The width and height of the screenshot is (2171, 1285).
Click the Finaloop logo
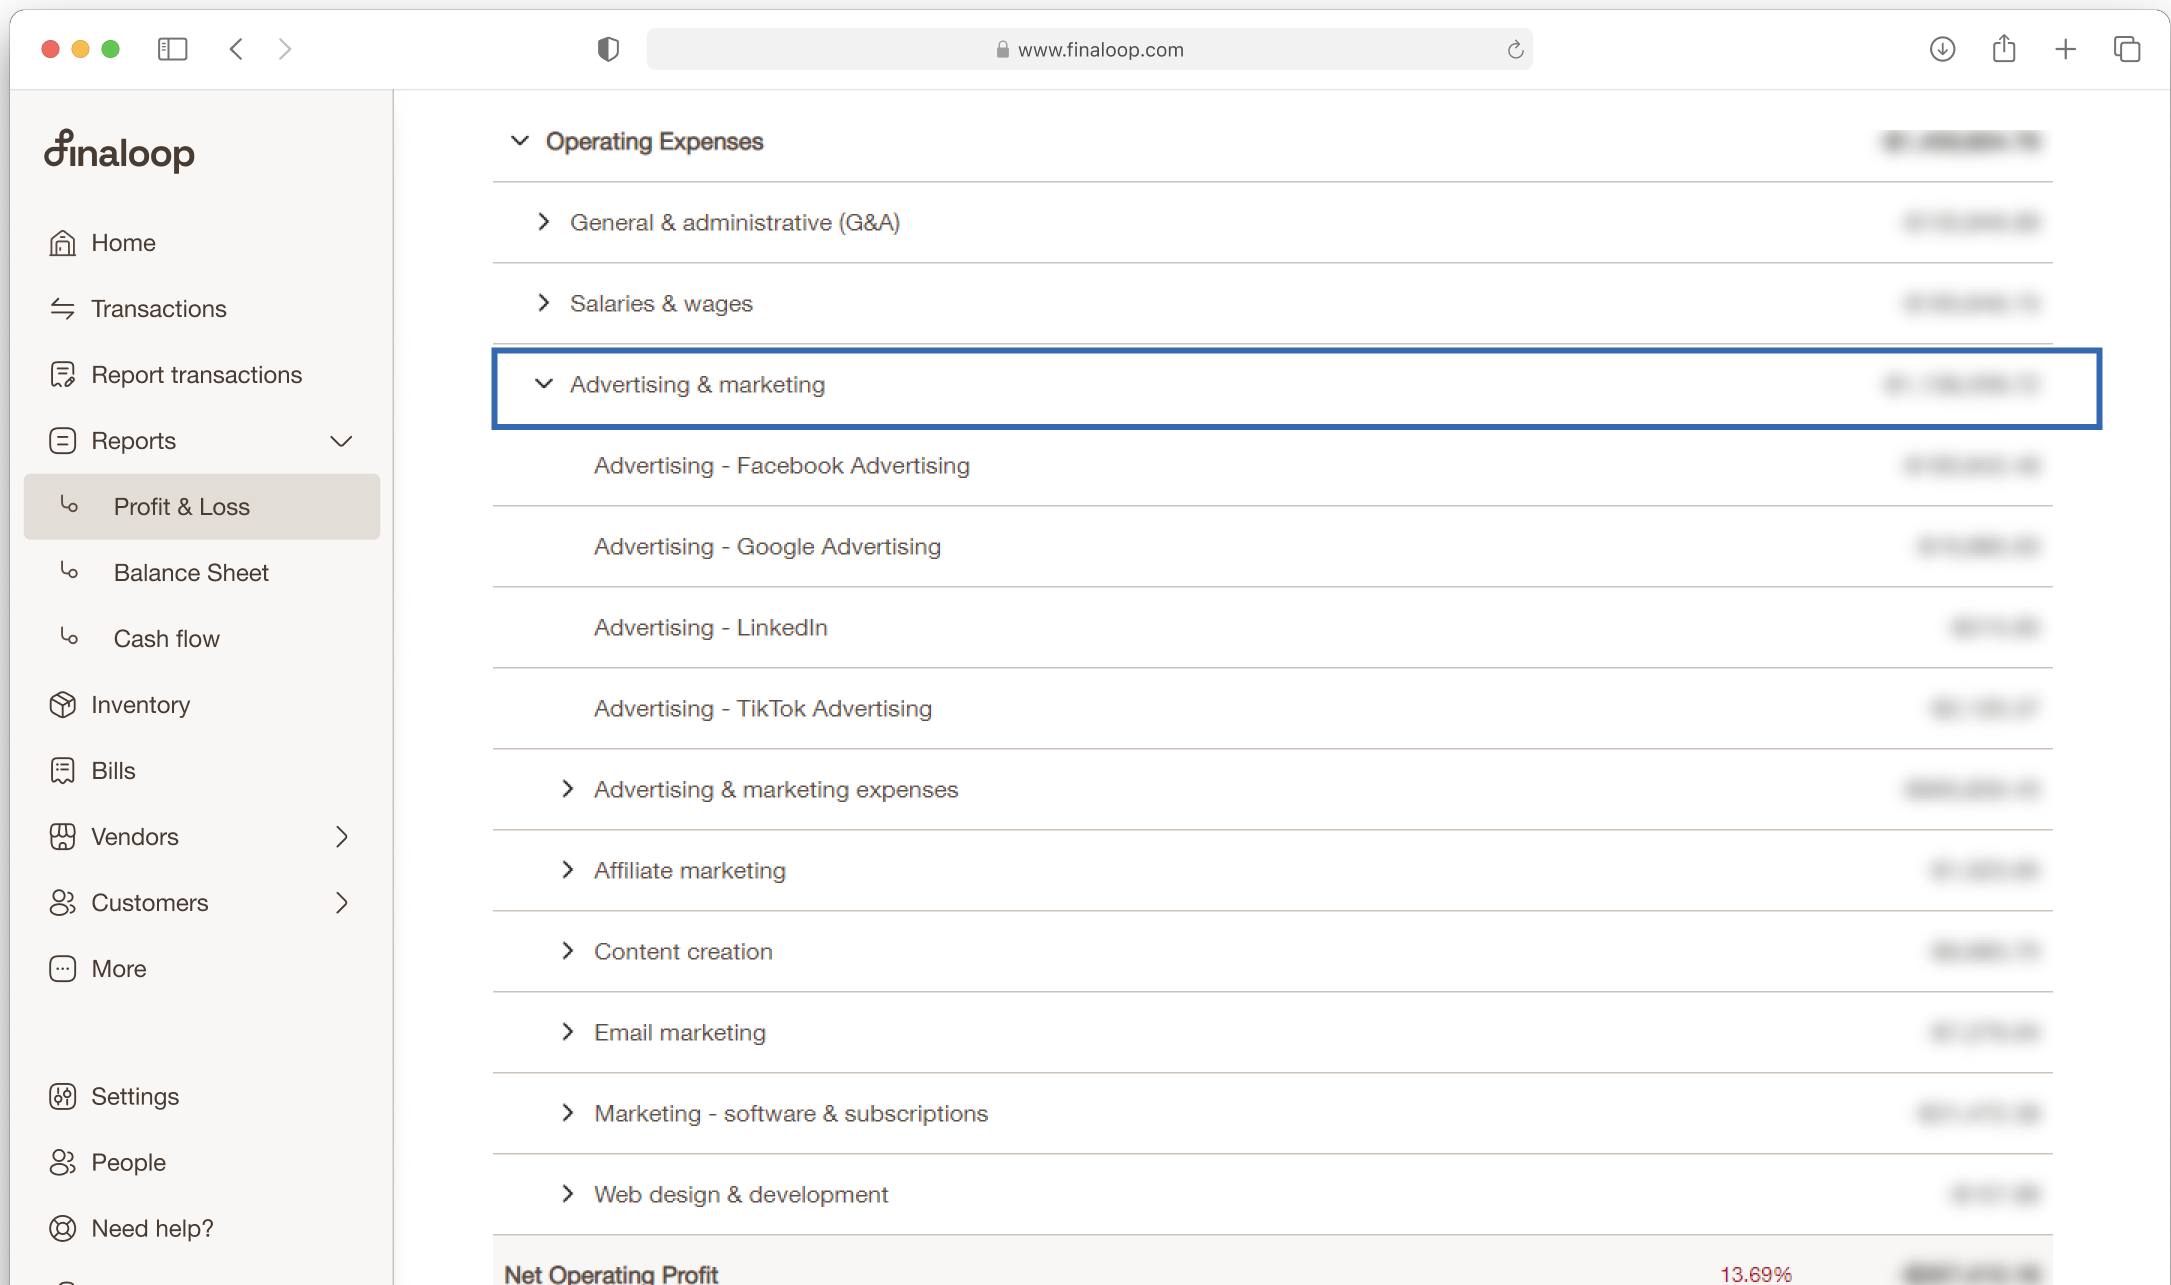click(119, 152)
